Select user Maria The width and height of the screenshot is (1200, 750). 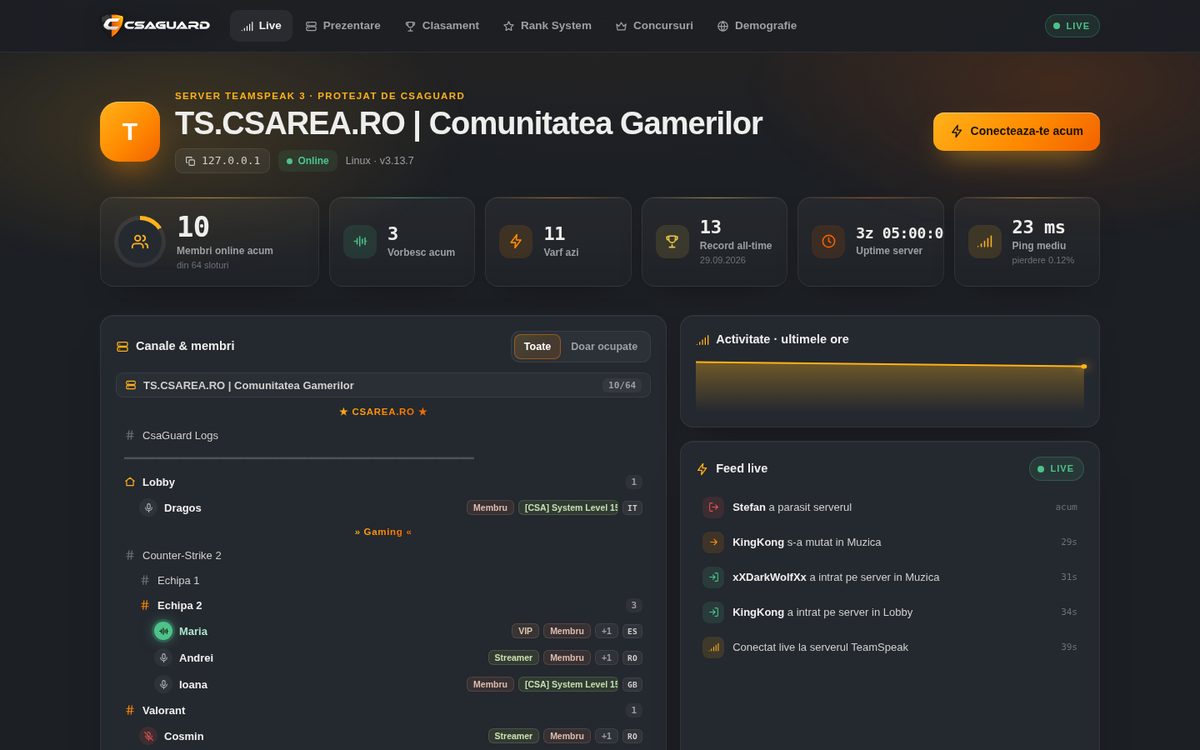pyautogui.click(x=397, y=631)
